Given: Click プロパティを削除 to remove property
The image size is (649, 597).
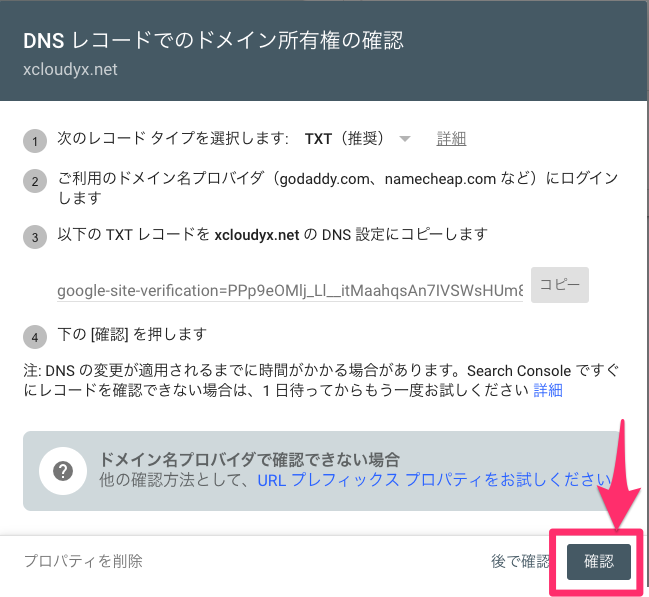Looking at the screenshot, I should 83,561.
